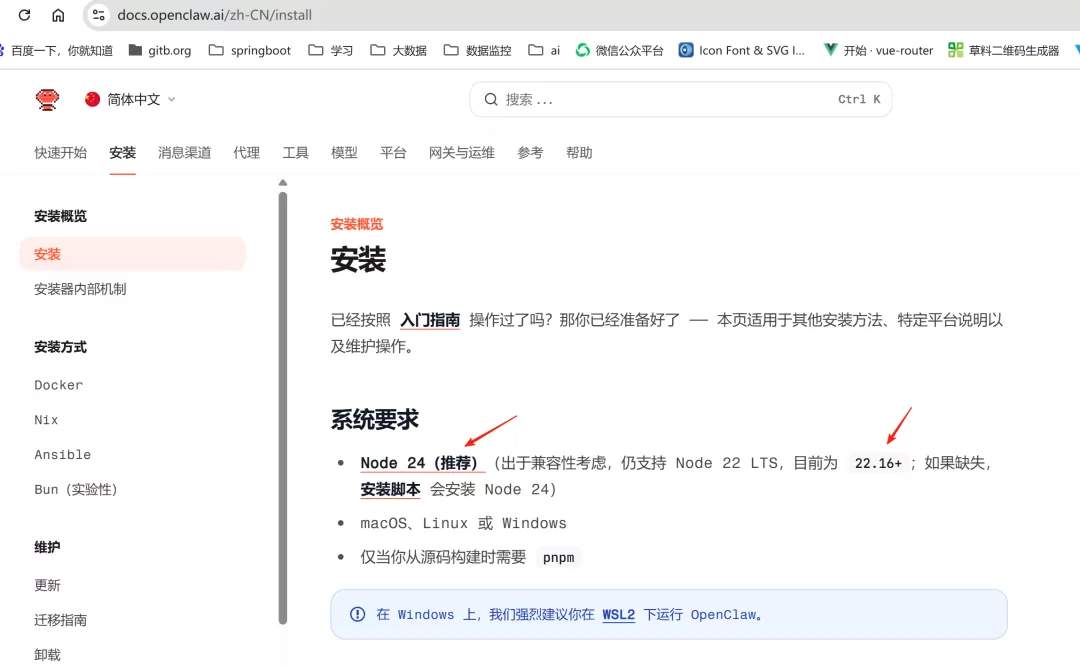Open the 大数据 bookmark folder
The image size is (1080, 665).
[x=399, y=50]
